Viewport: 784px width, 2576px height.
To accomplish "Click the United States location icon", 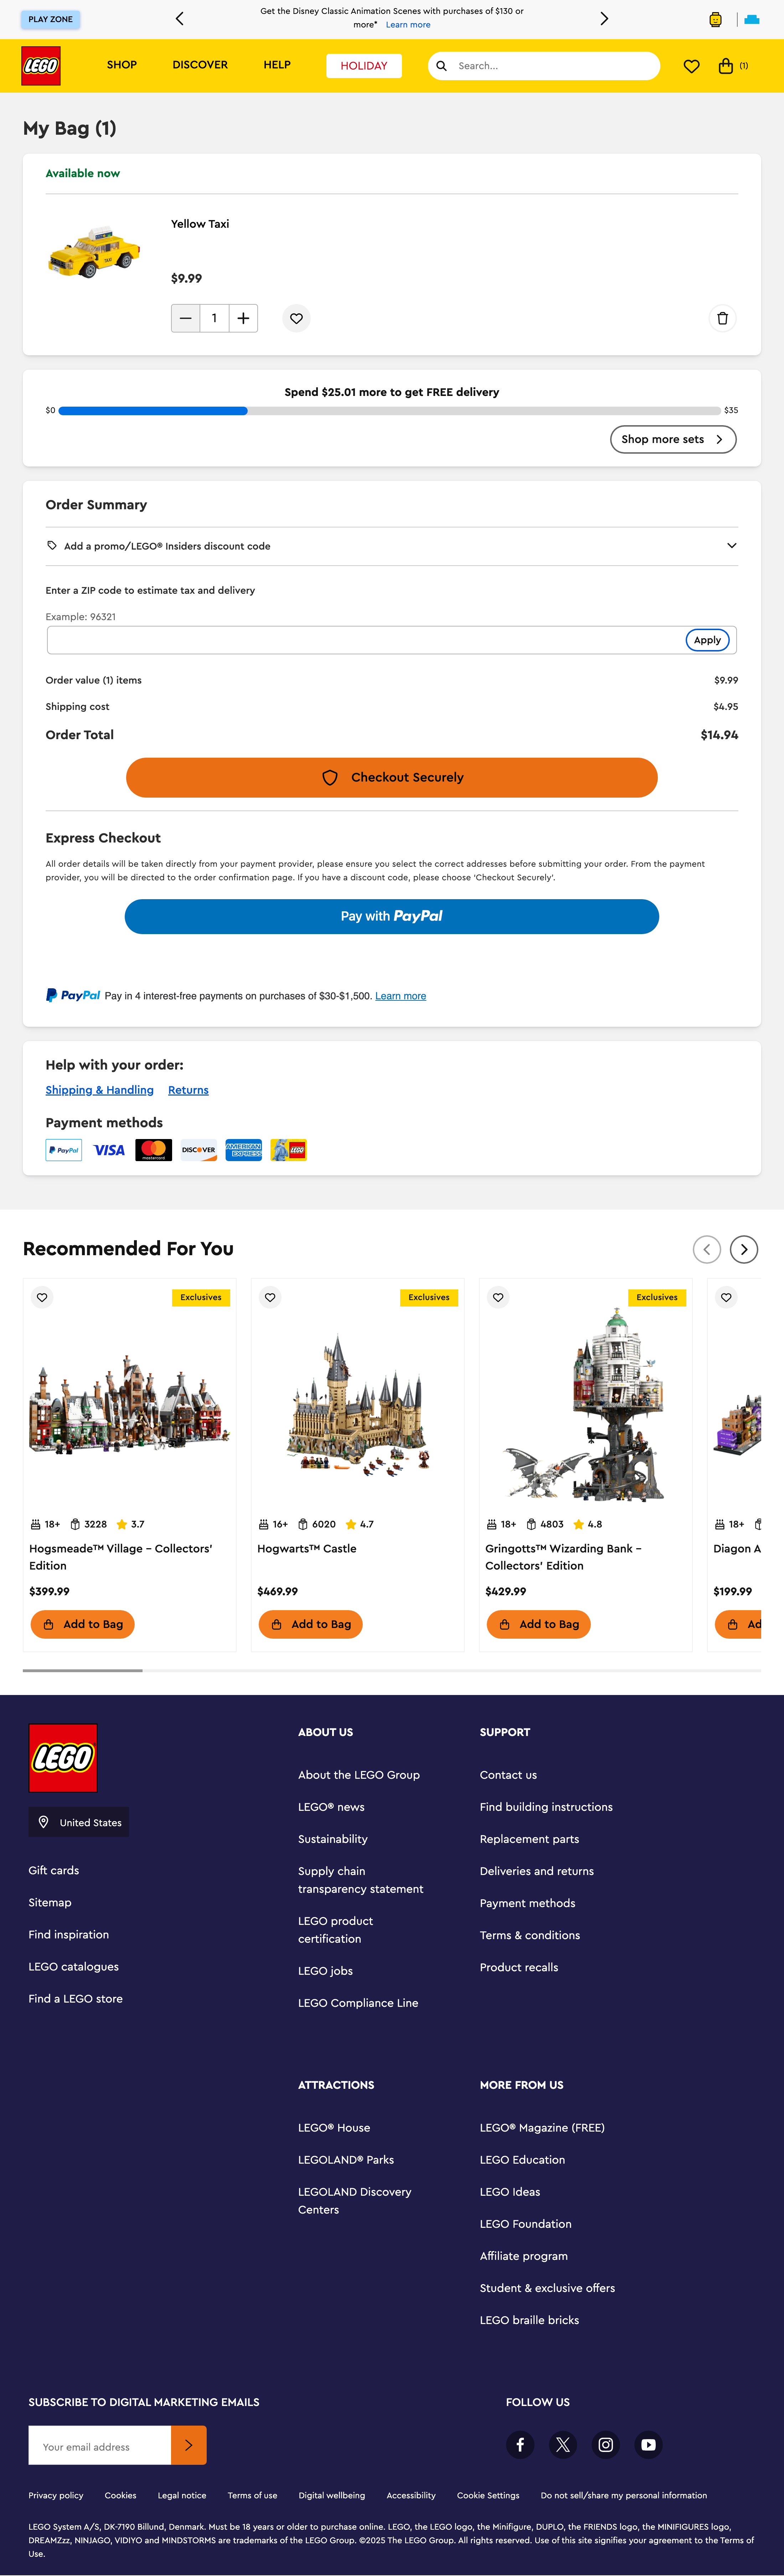I will point(44,1822).
